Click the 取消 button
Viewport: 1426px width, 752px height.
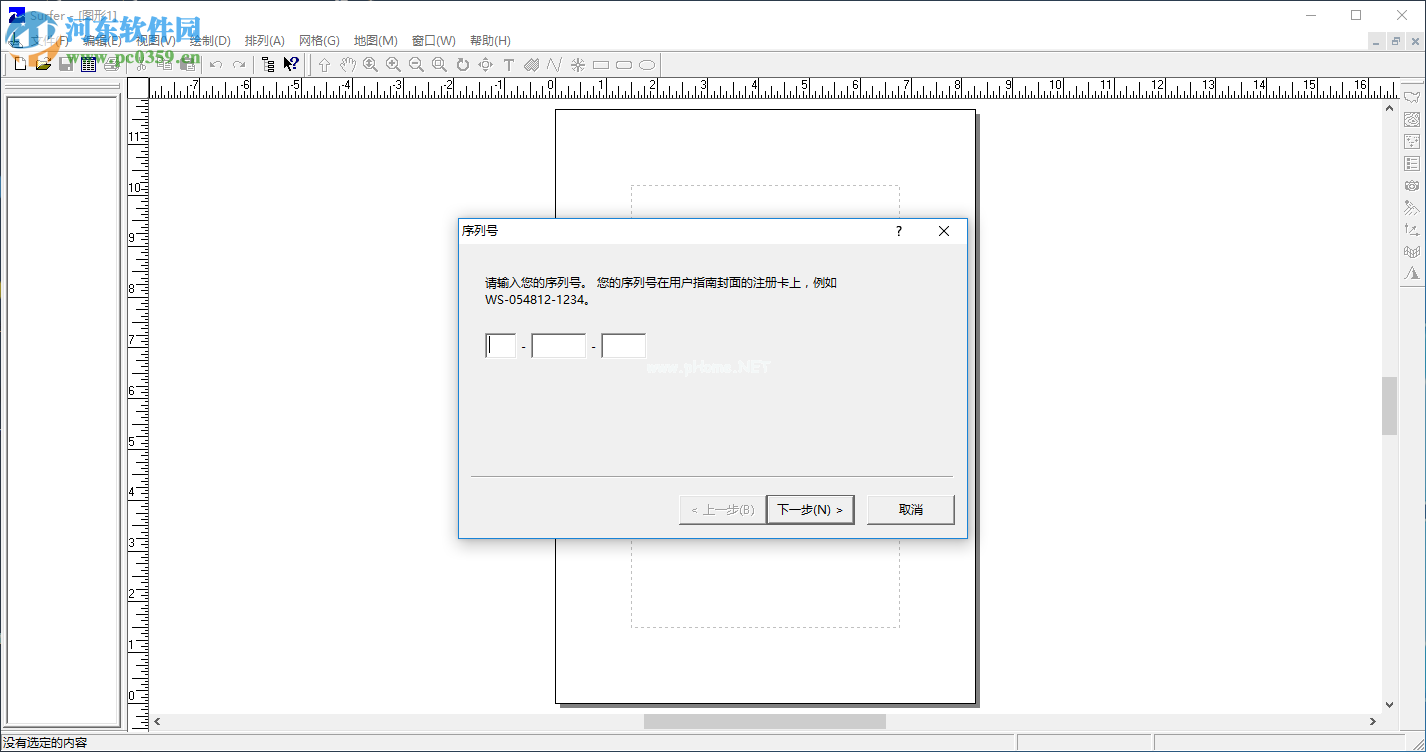pyautogui.click(x=910, y=509)
